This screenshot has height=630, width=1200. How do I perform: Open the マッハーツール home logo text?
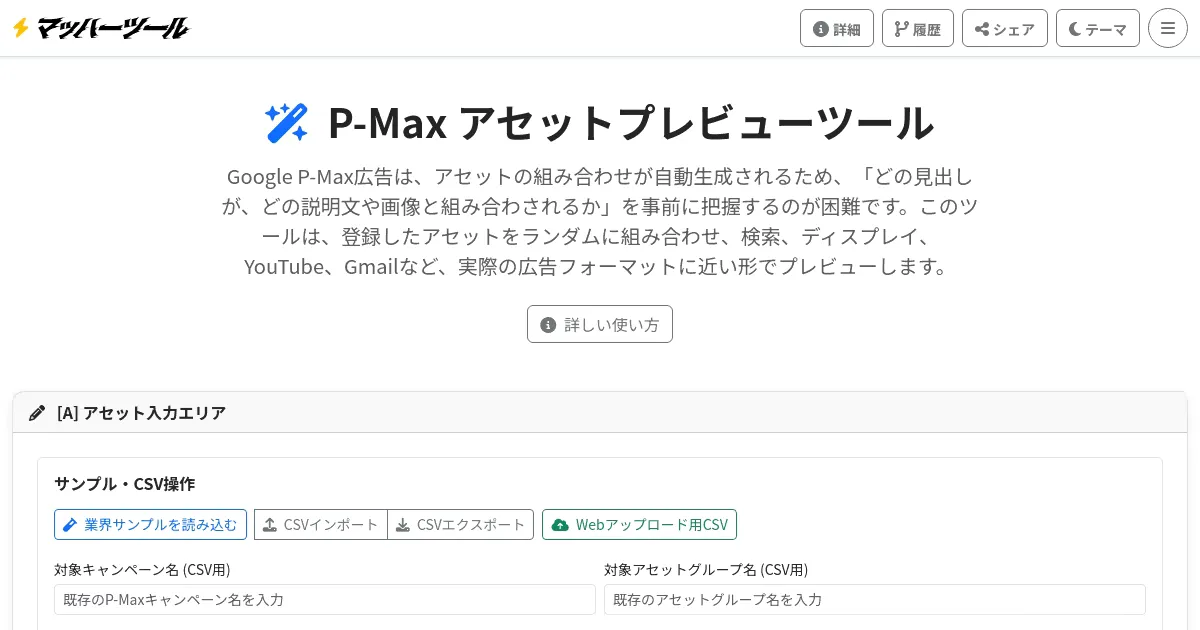pos(112,28)
